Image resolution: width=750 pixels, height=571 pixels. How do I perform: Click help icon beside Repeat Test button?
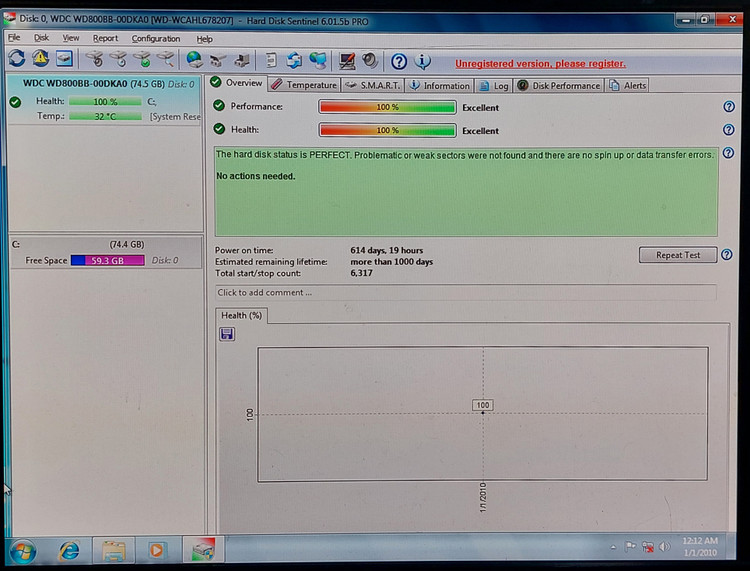(x=727, y=255)
